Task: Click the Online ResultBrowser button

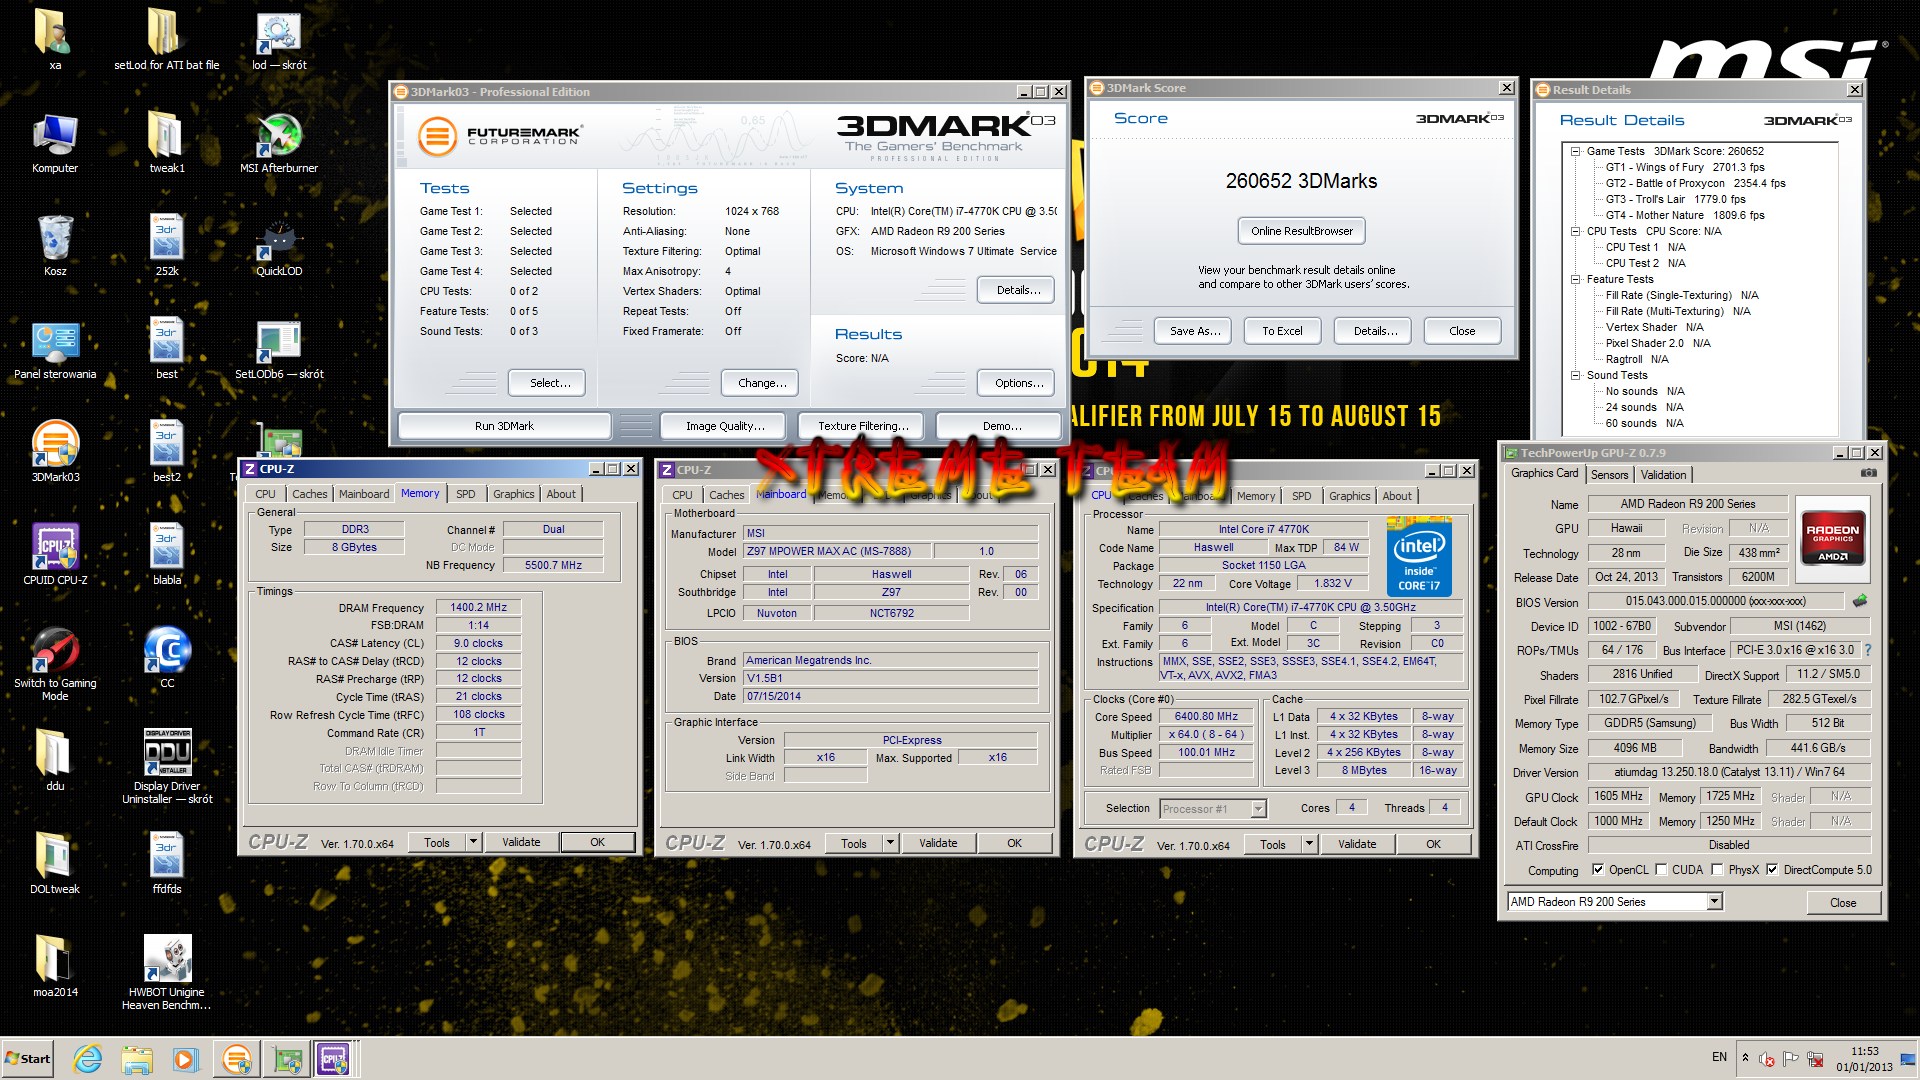Action: pos(1301,231)
